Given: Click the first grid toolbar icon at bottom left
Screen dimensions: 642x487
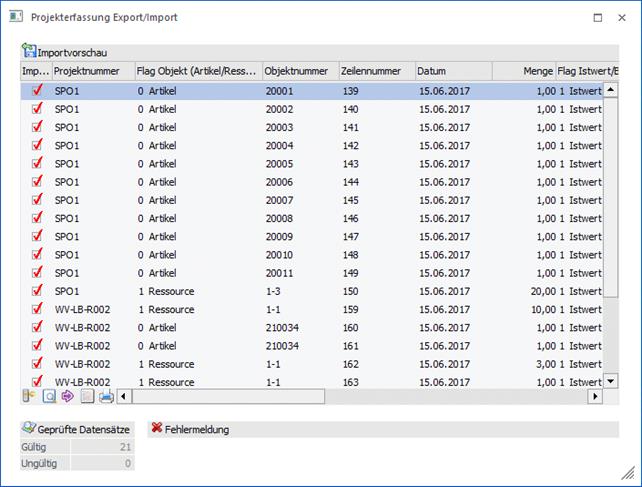Looking at the screenshot, I should coord(28,397).
